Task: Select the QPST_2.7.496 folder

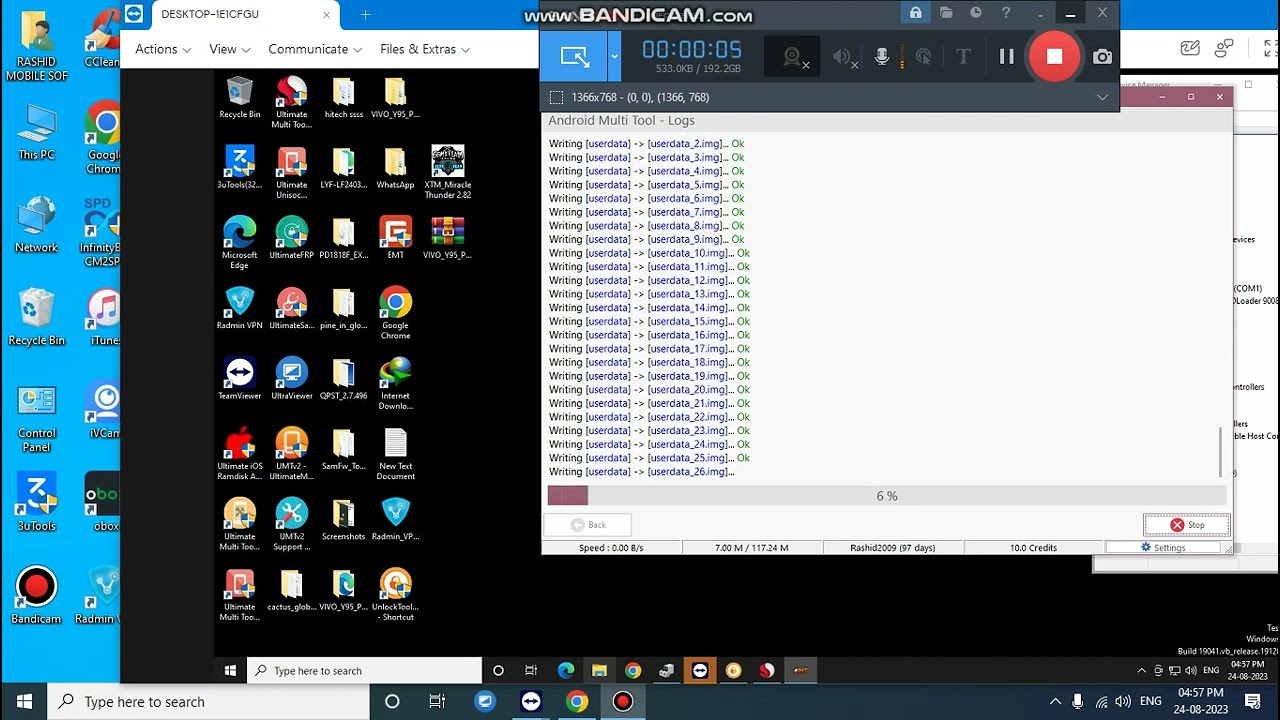Action: 344,378
